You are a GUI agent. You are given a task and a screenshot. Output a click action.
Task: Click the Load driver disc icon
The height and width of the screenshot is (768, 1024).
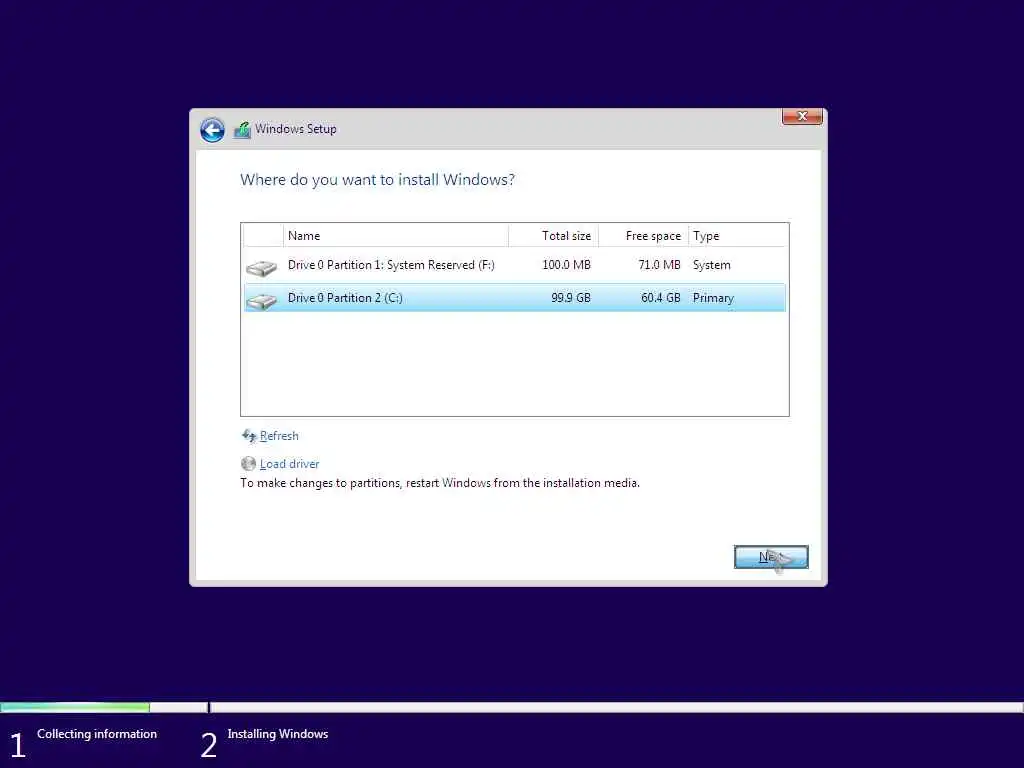[248, 464]
